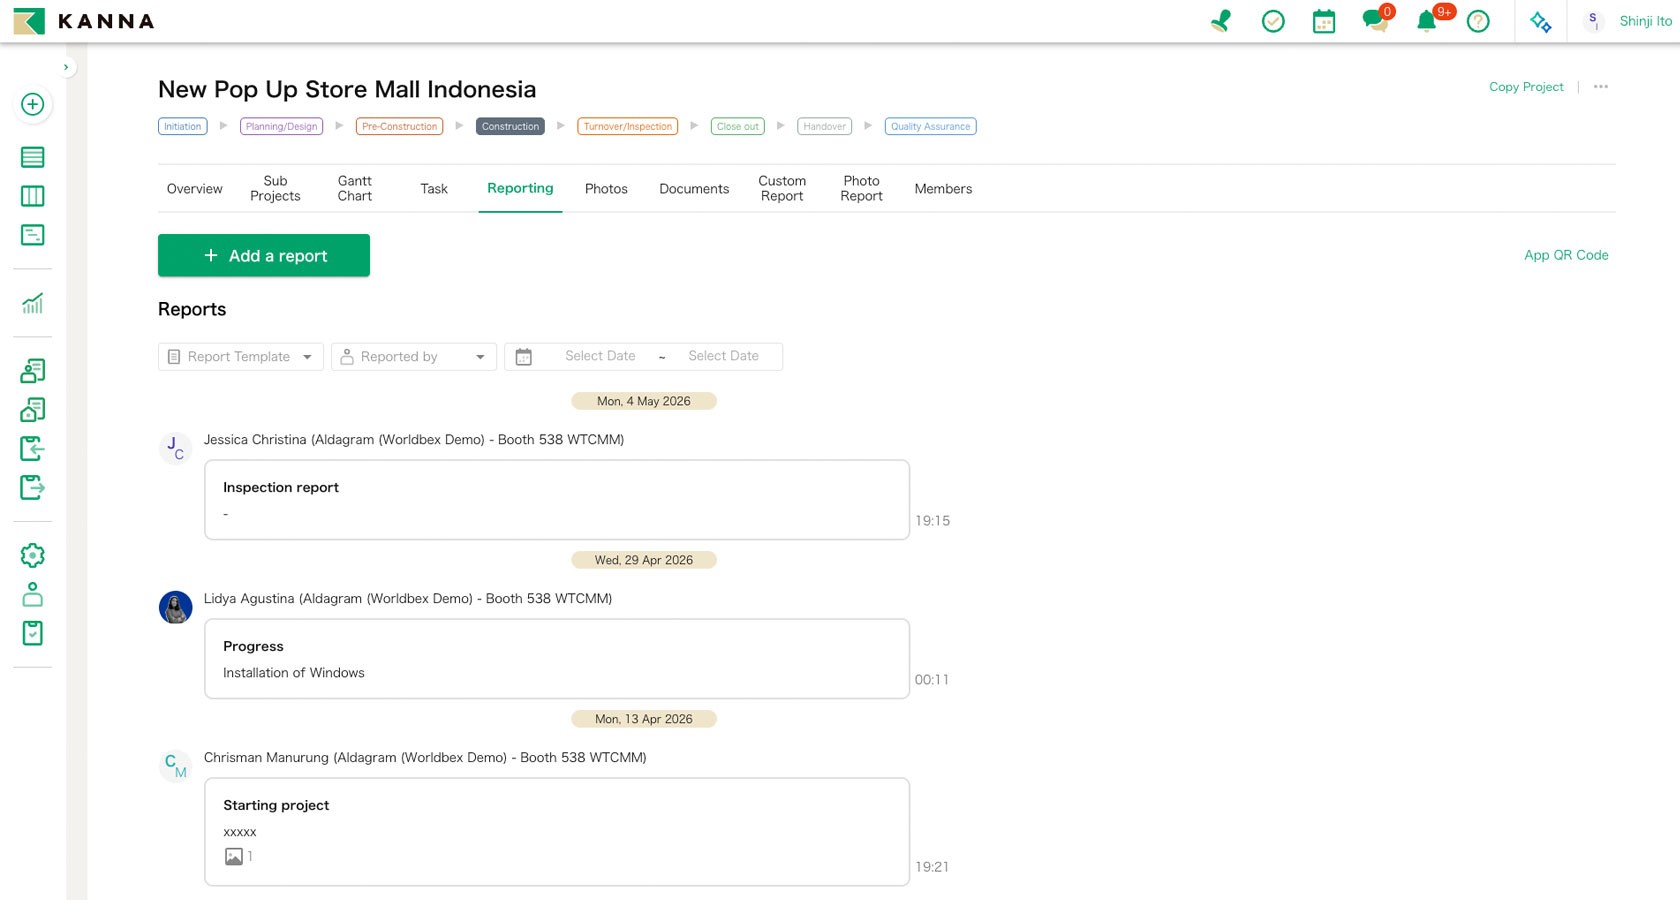Click the second Select Date field
The width and height of the screenshot is (1680, 900).
[723, 356]
